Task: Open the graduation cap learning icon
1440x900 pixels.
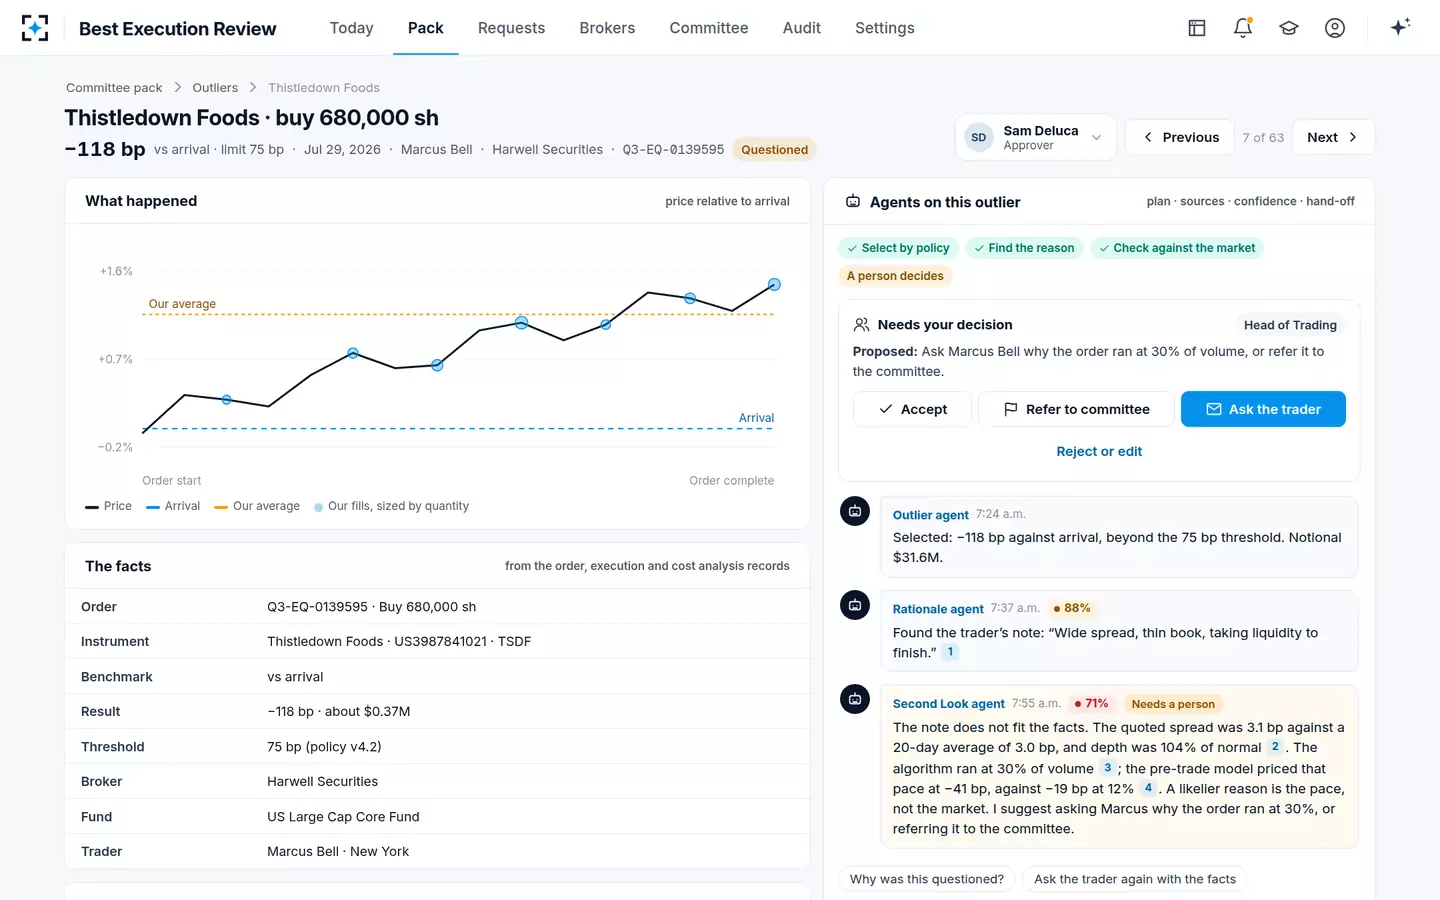Action: pyautogui.click(x=1289, y=28)
